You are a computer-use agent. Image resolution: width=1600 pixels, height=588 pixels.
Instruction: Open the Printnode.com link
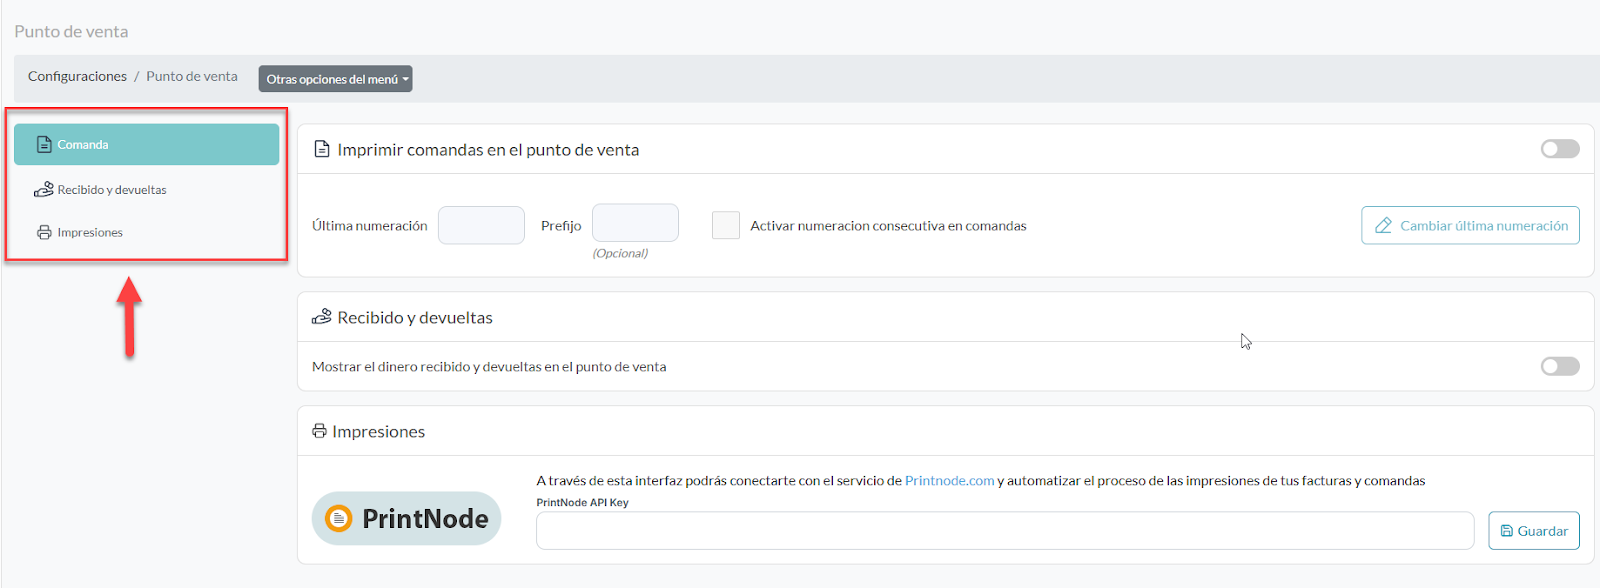pos(949,481)
